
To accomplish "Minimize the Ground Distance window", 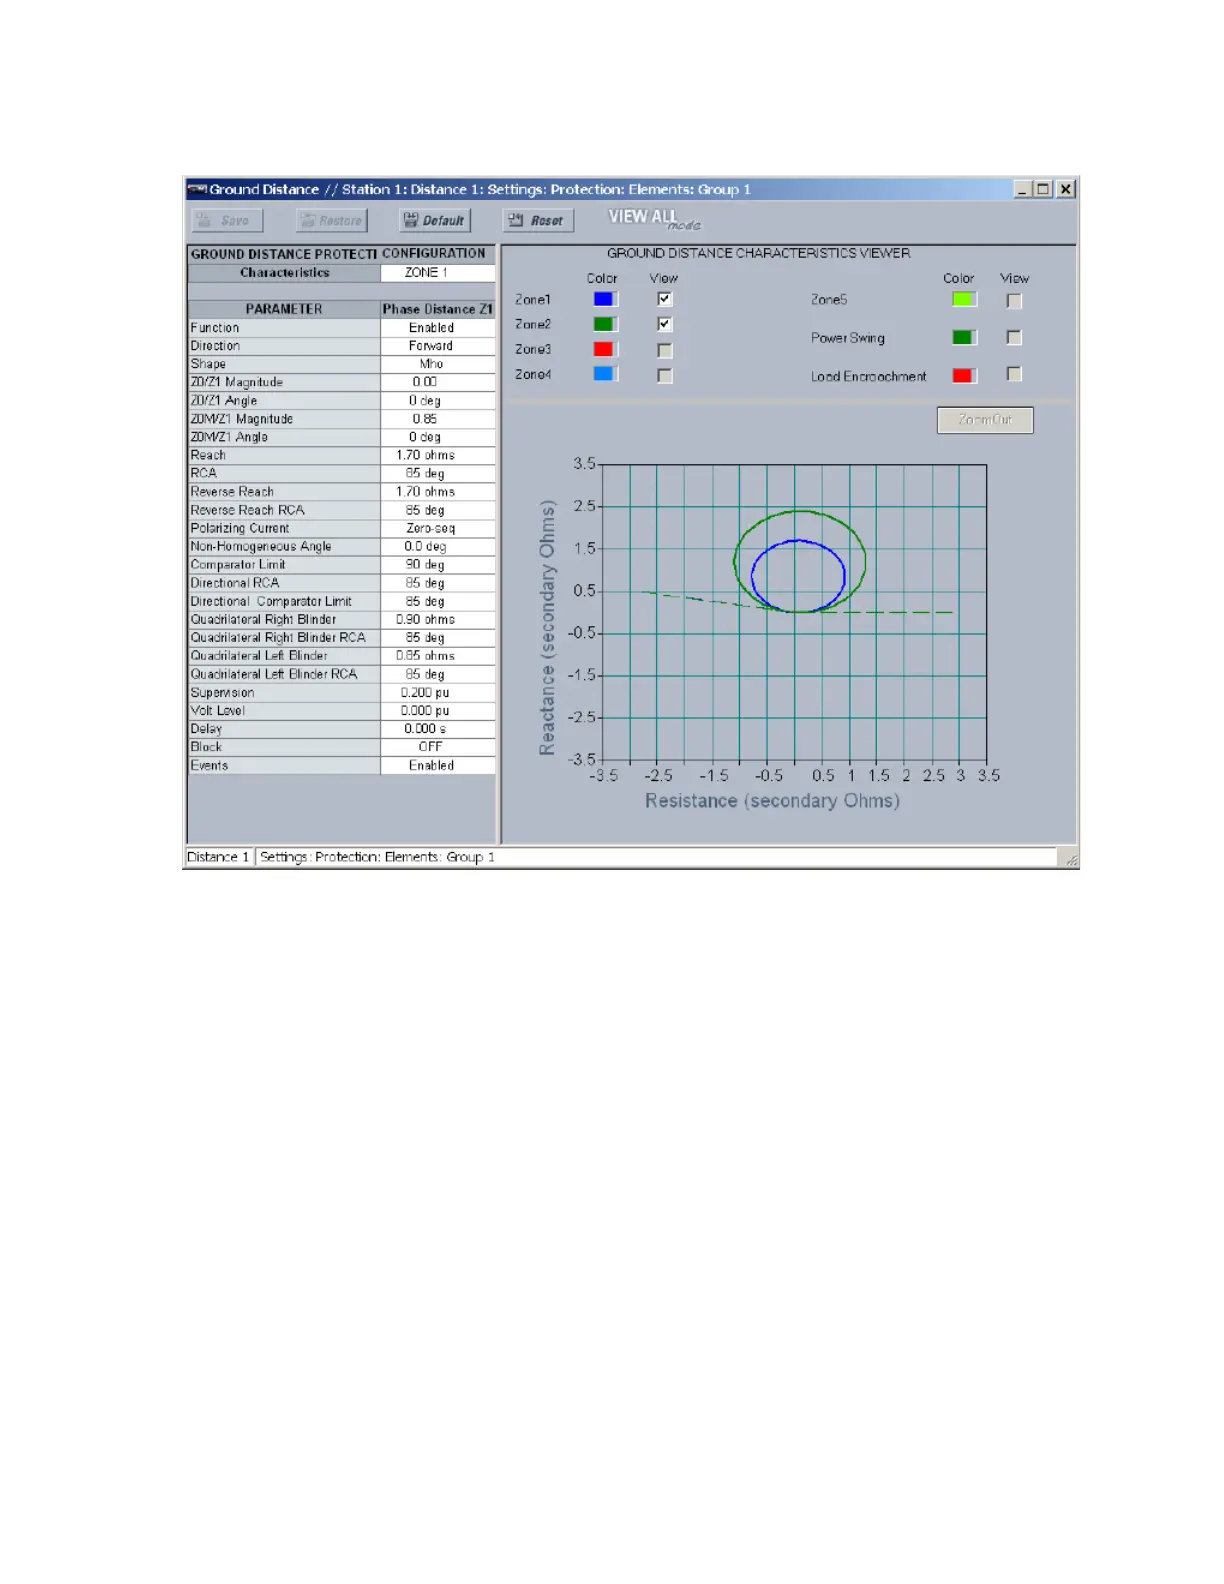I will click(x=1023, y=189).
